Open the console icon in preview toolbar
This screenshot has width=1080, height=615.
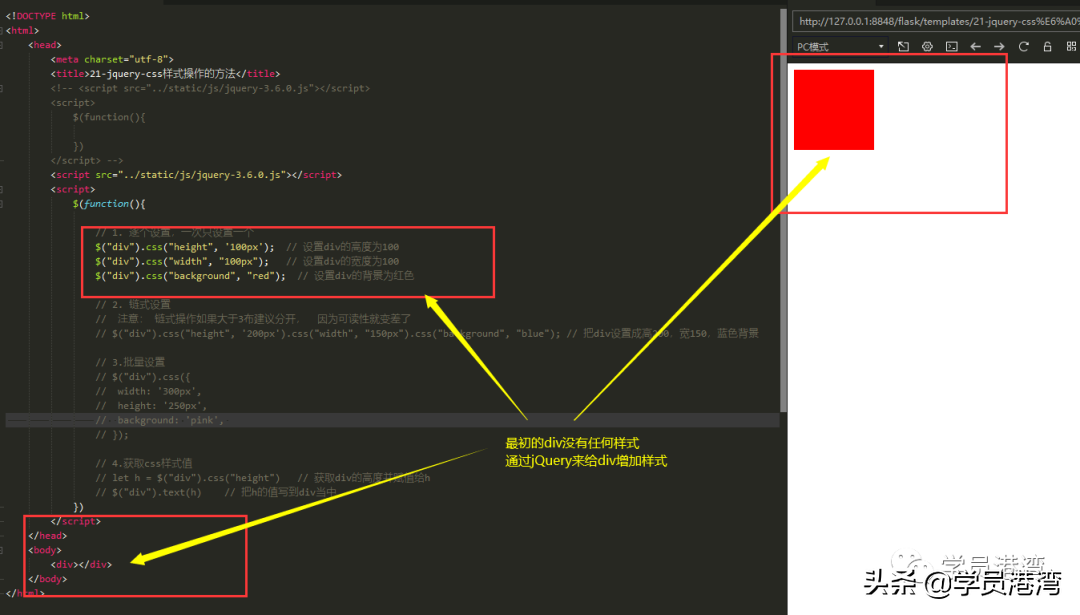(x=951, y=46)
